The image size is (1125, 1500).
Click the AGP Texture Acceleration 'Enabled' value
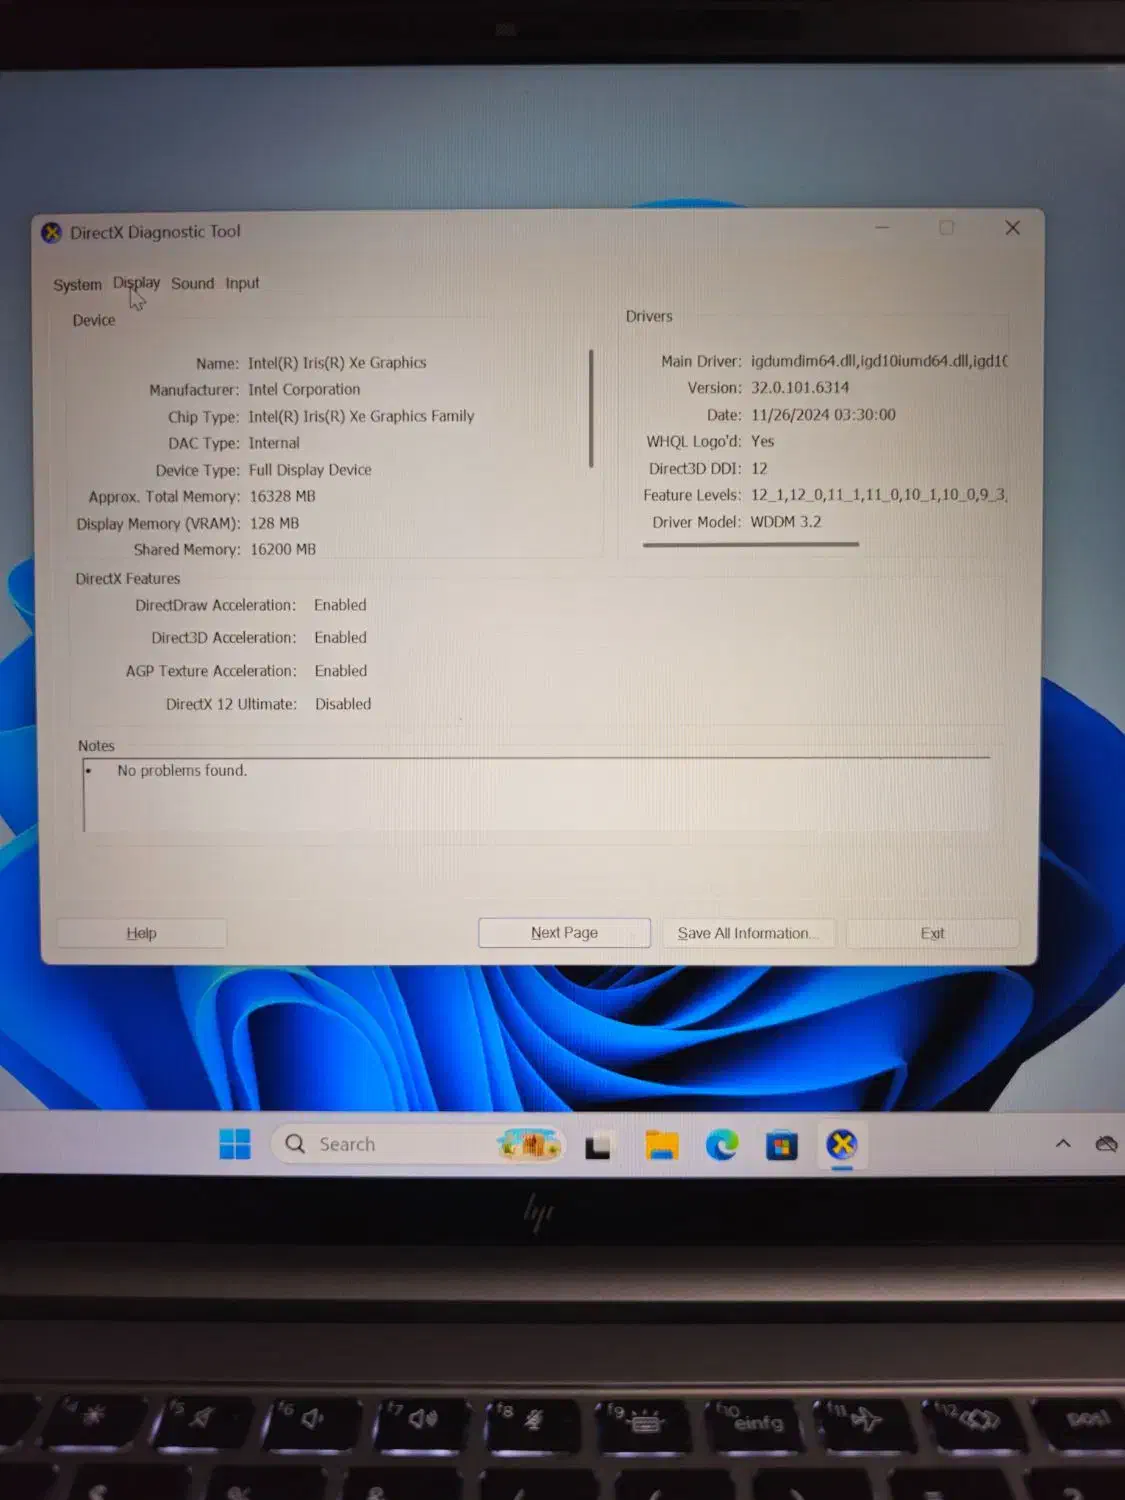[341, 671]
